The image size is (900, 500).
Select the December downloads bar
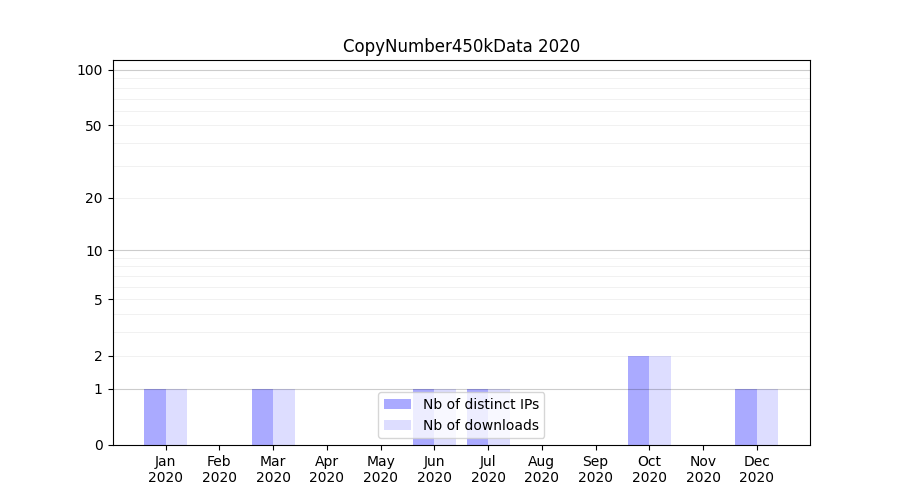coord(767,417)
